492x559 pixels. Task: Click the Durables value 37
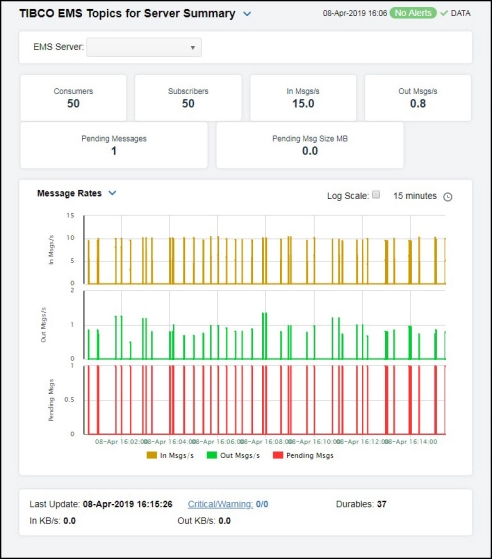coord(382,504)
